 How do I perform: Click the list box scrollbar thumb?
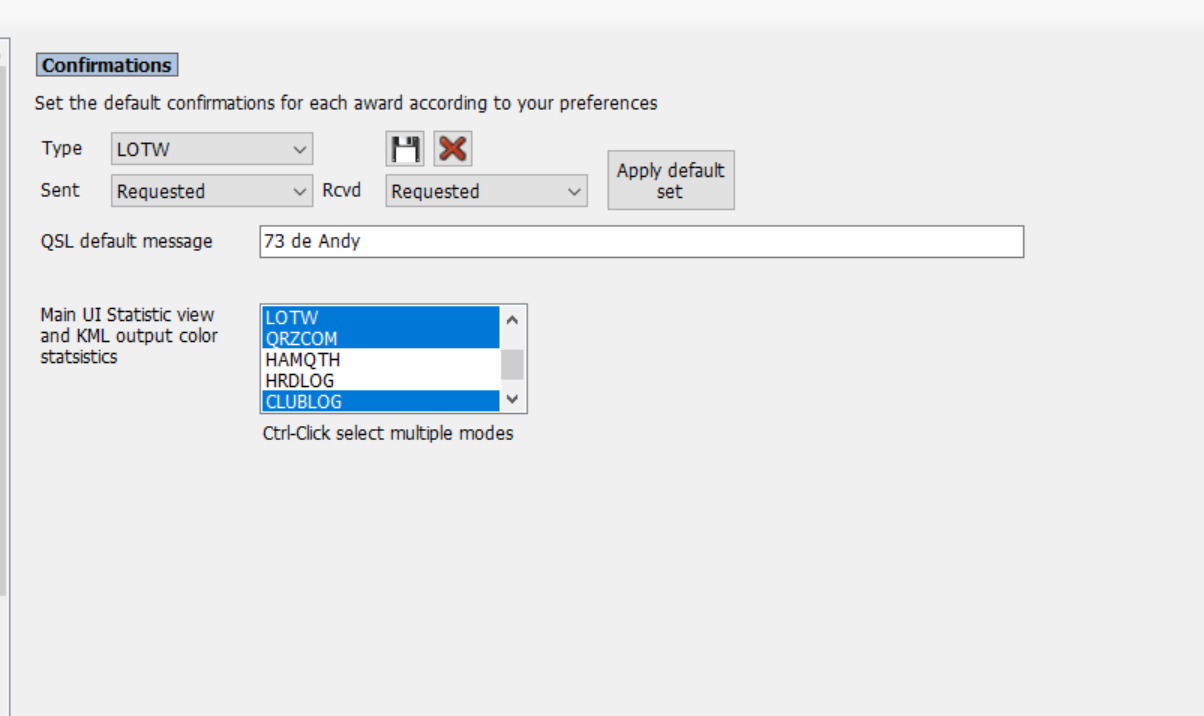[x=513, y=365]
